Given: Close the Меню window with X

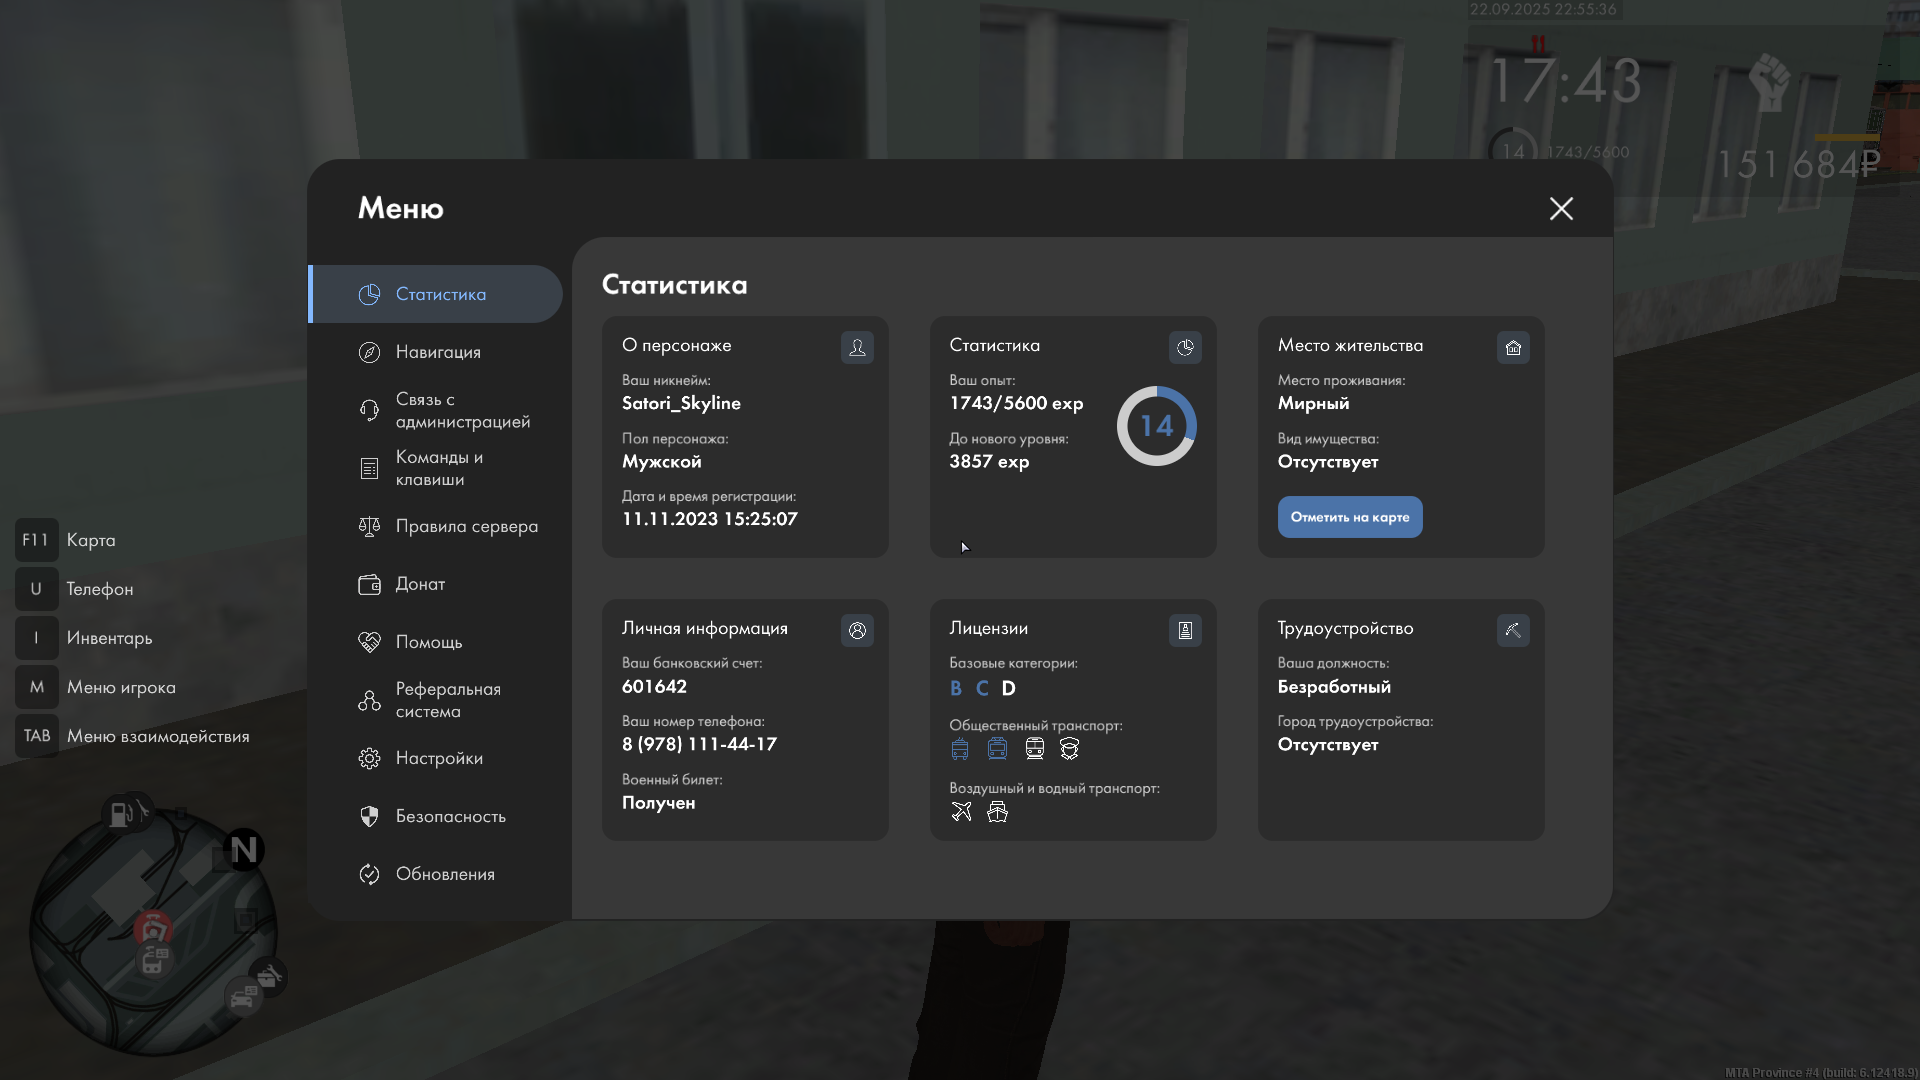Looking at the screenshot, I should coord(1561,208).
